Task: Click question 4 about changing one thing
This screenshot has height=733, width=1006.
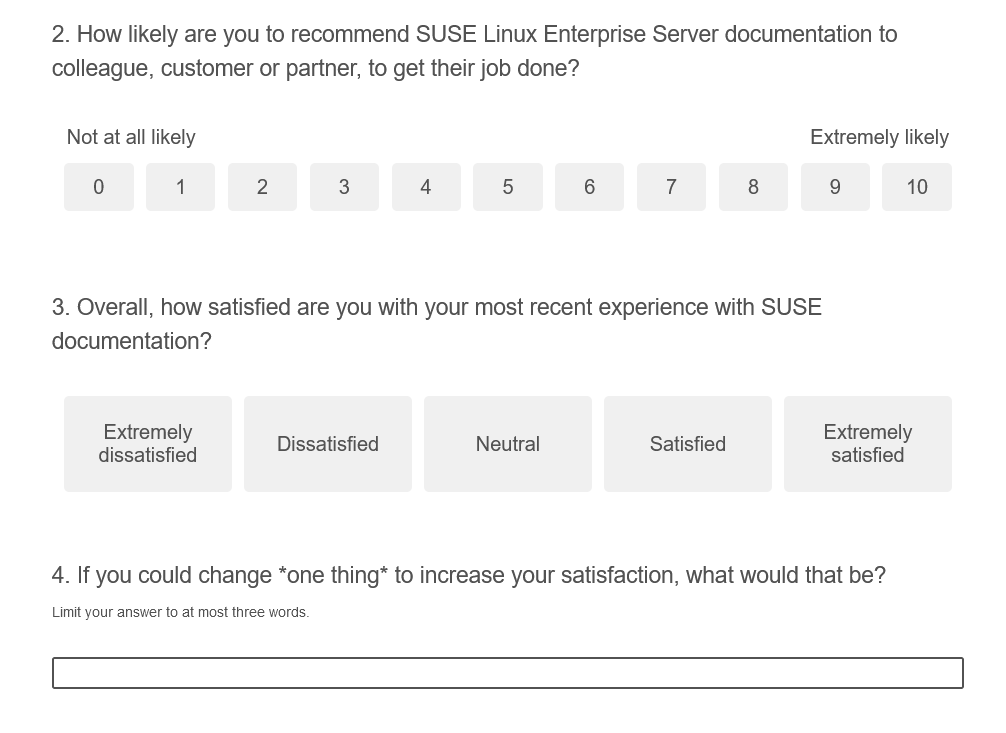Action: [x=469, y=575]
